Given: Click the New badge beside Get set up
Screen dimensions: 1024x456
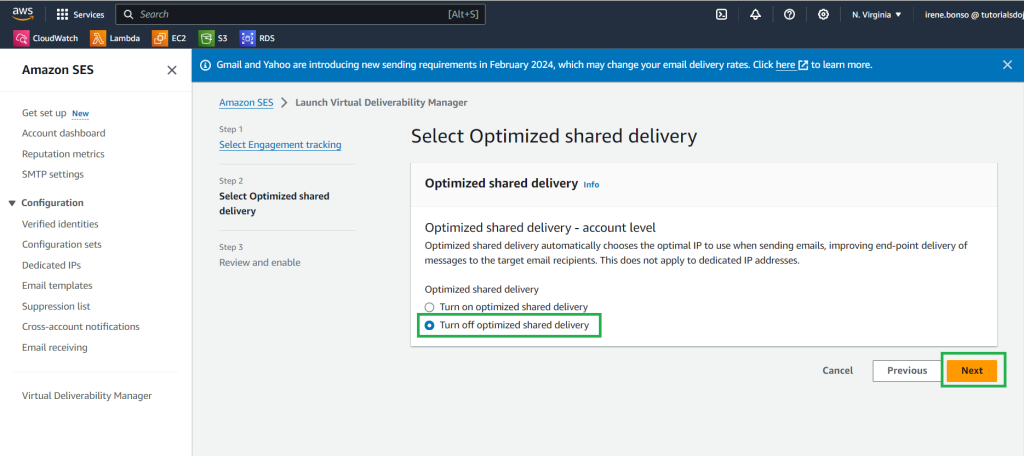Looking at the screenshot, I should (x=80, y=114).
